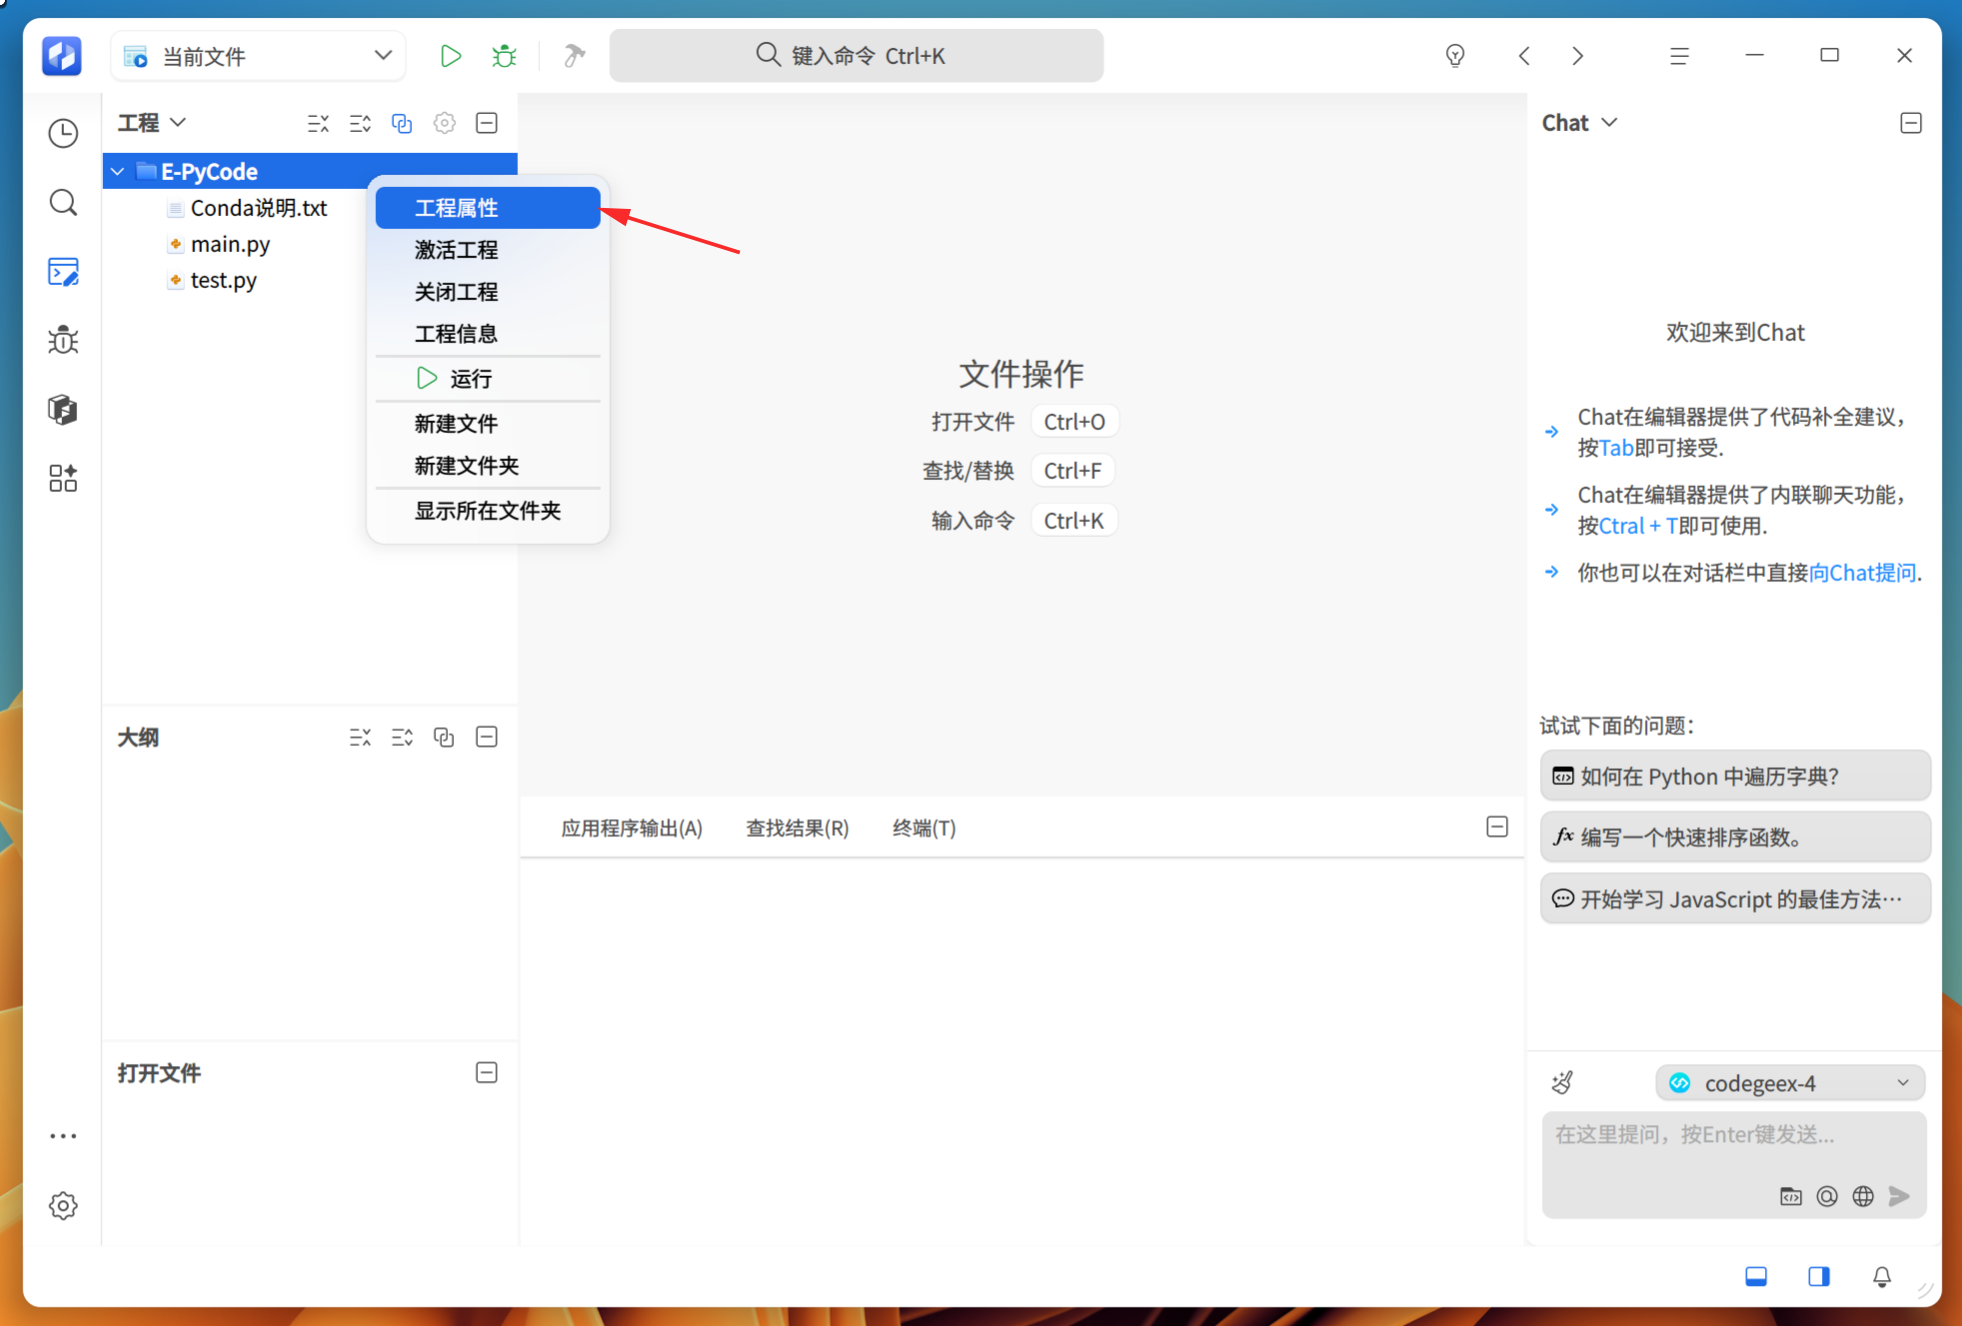Select 新建文件夹 in the context menu
The width and height of the screenshot is (1962, 1326).
pyautogui.click(x=488, y=466)
